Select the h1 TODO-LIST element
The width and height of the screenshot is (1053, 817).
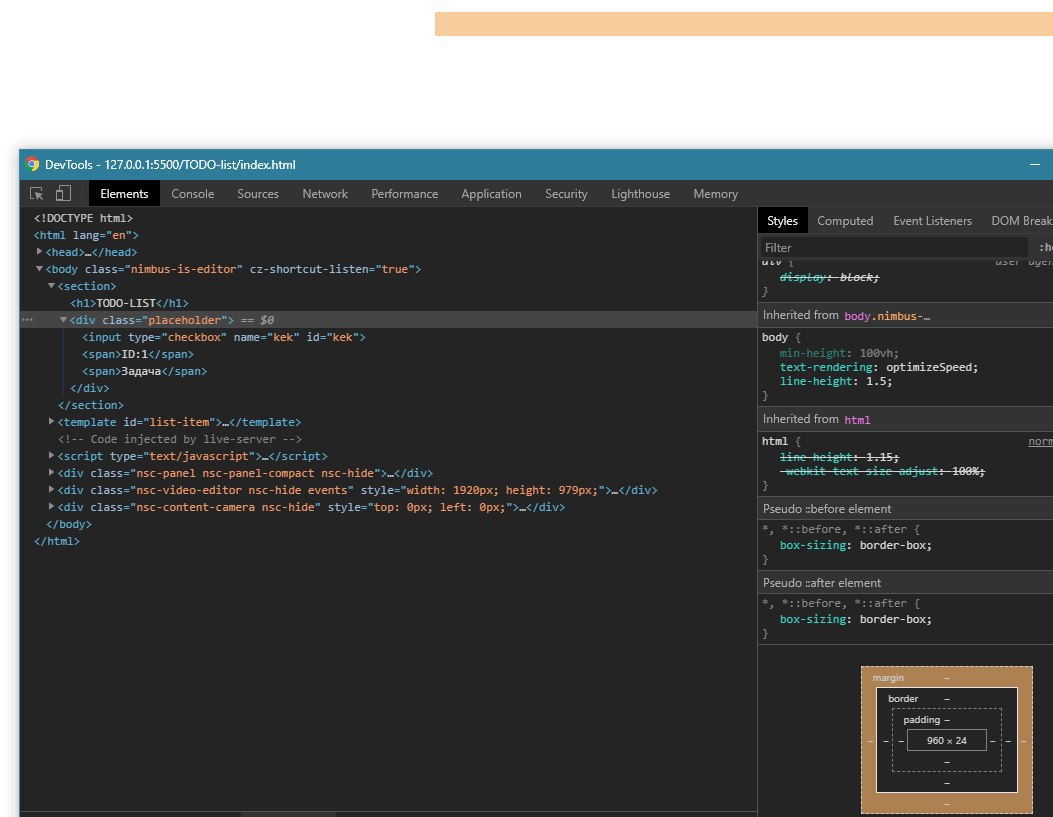coord(129,303)
